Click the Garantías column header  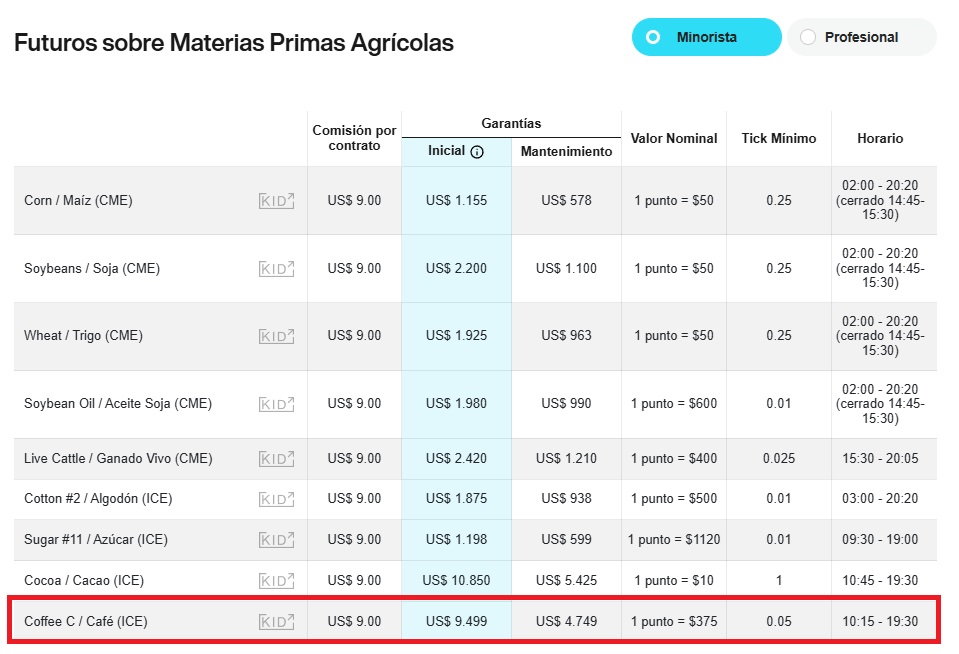[x=511, y=124]
